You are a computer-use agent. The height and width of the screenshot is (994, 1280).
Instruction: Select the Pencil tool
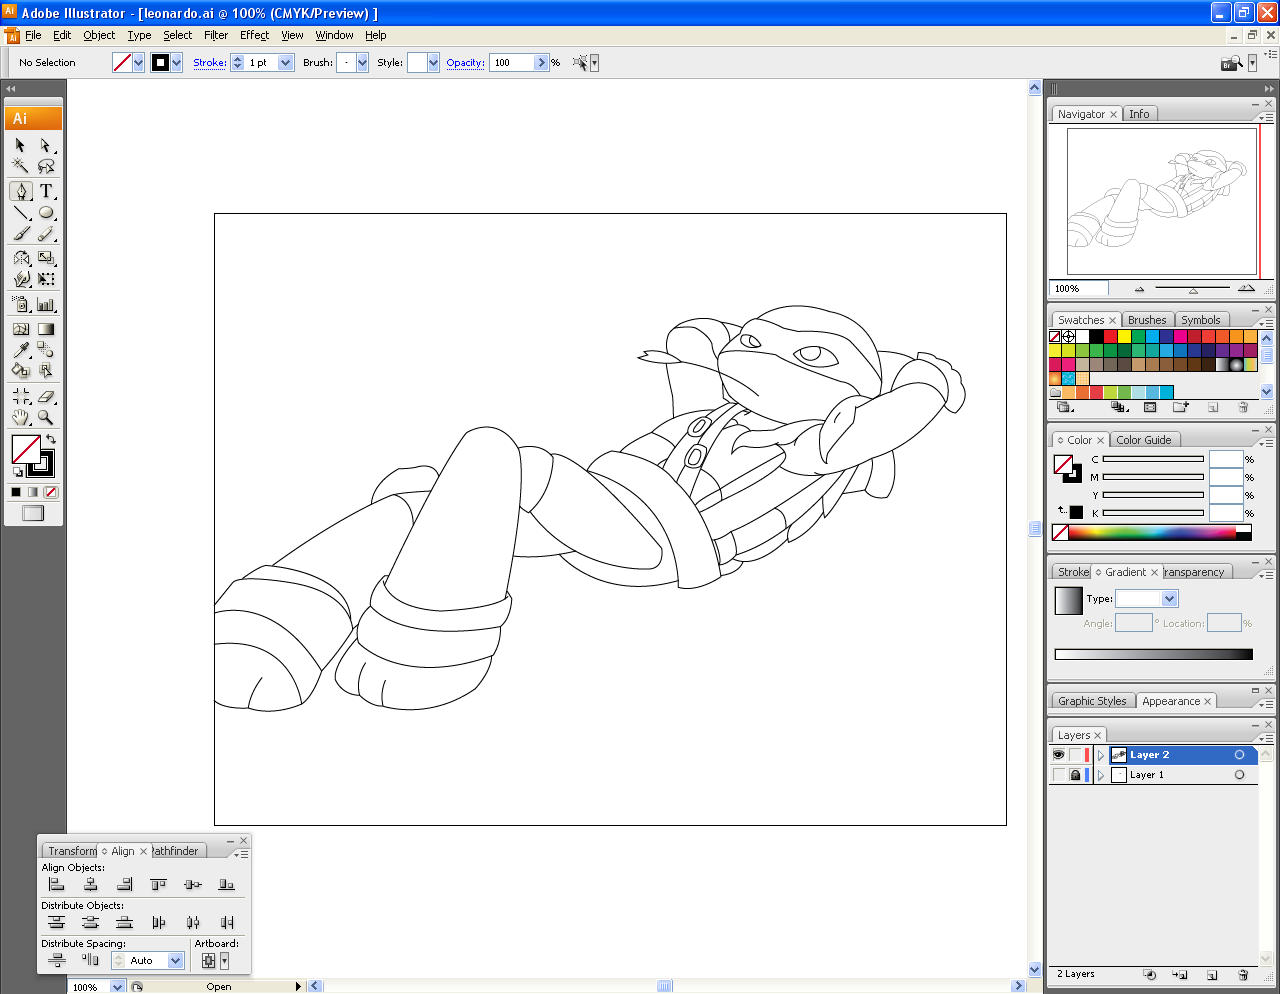(x=45, y=233)
